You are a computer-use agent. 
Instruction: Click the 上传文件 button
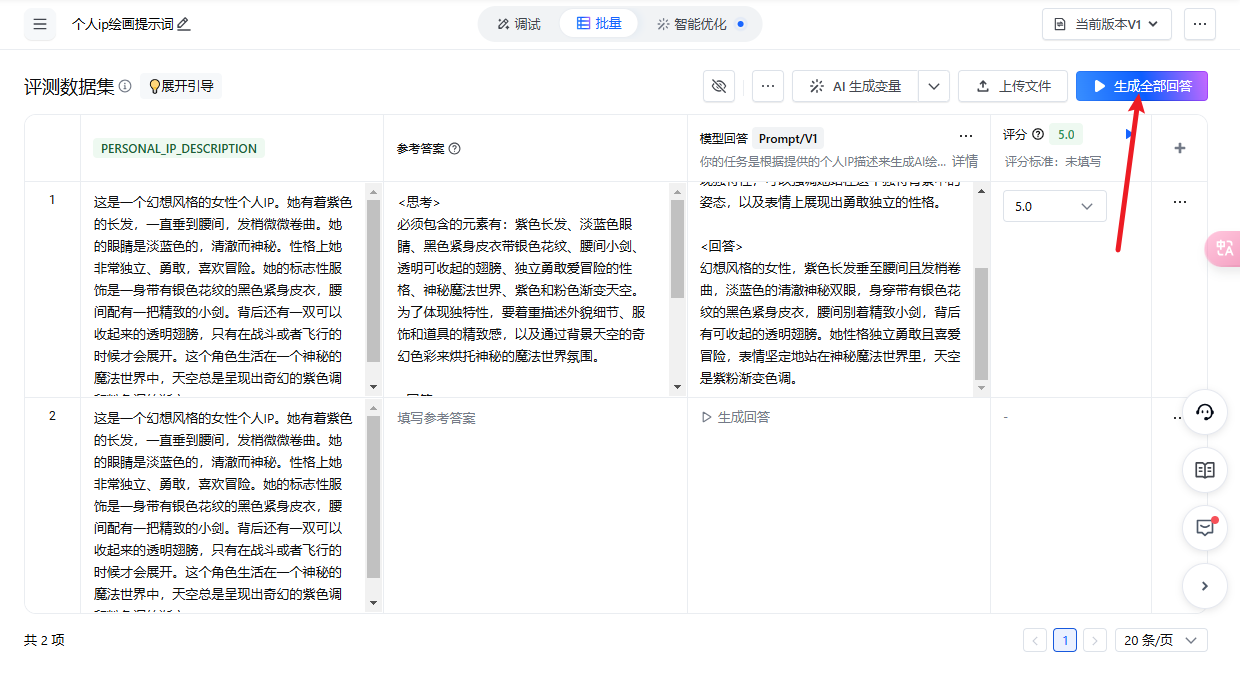(1013, 86)
